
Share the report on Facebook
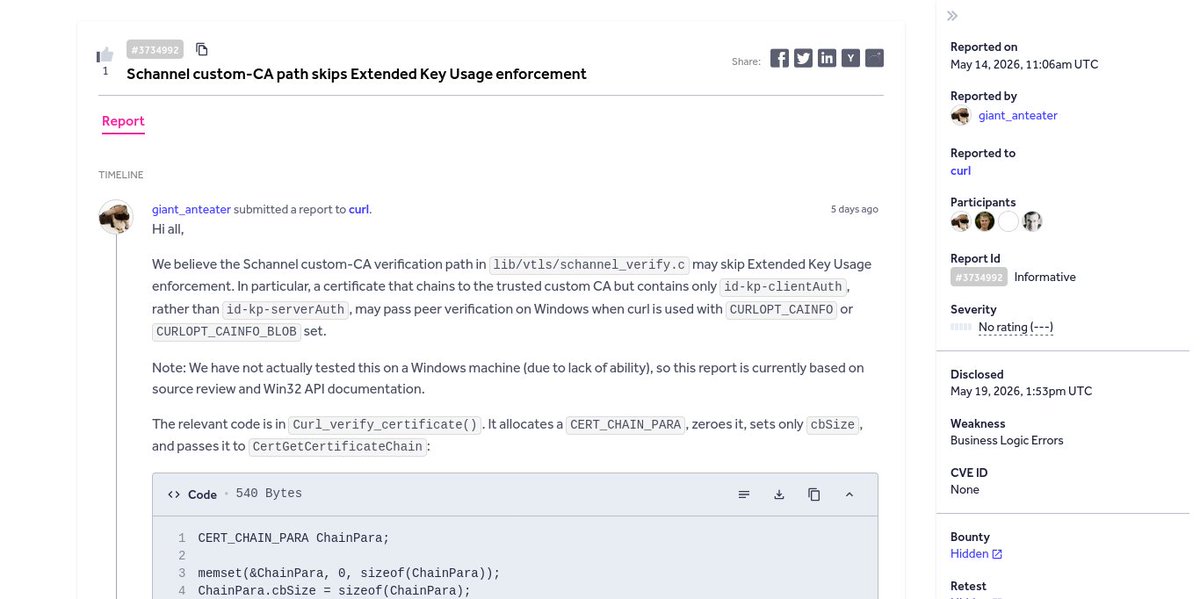pyautogui.click(x=779, y=59)
